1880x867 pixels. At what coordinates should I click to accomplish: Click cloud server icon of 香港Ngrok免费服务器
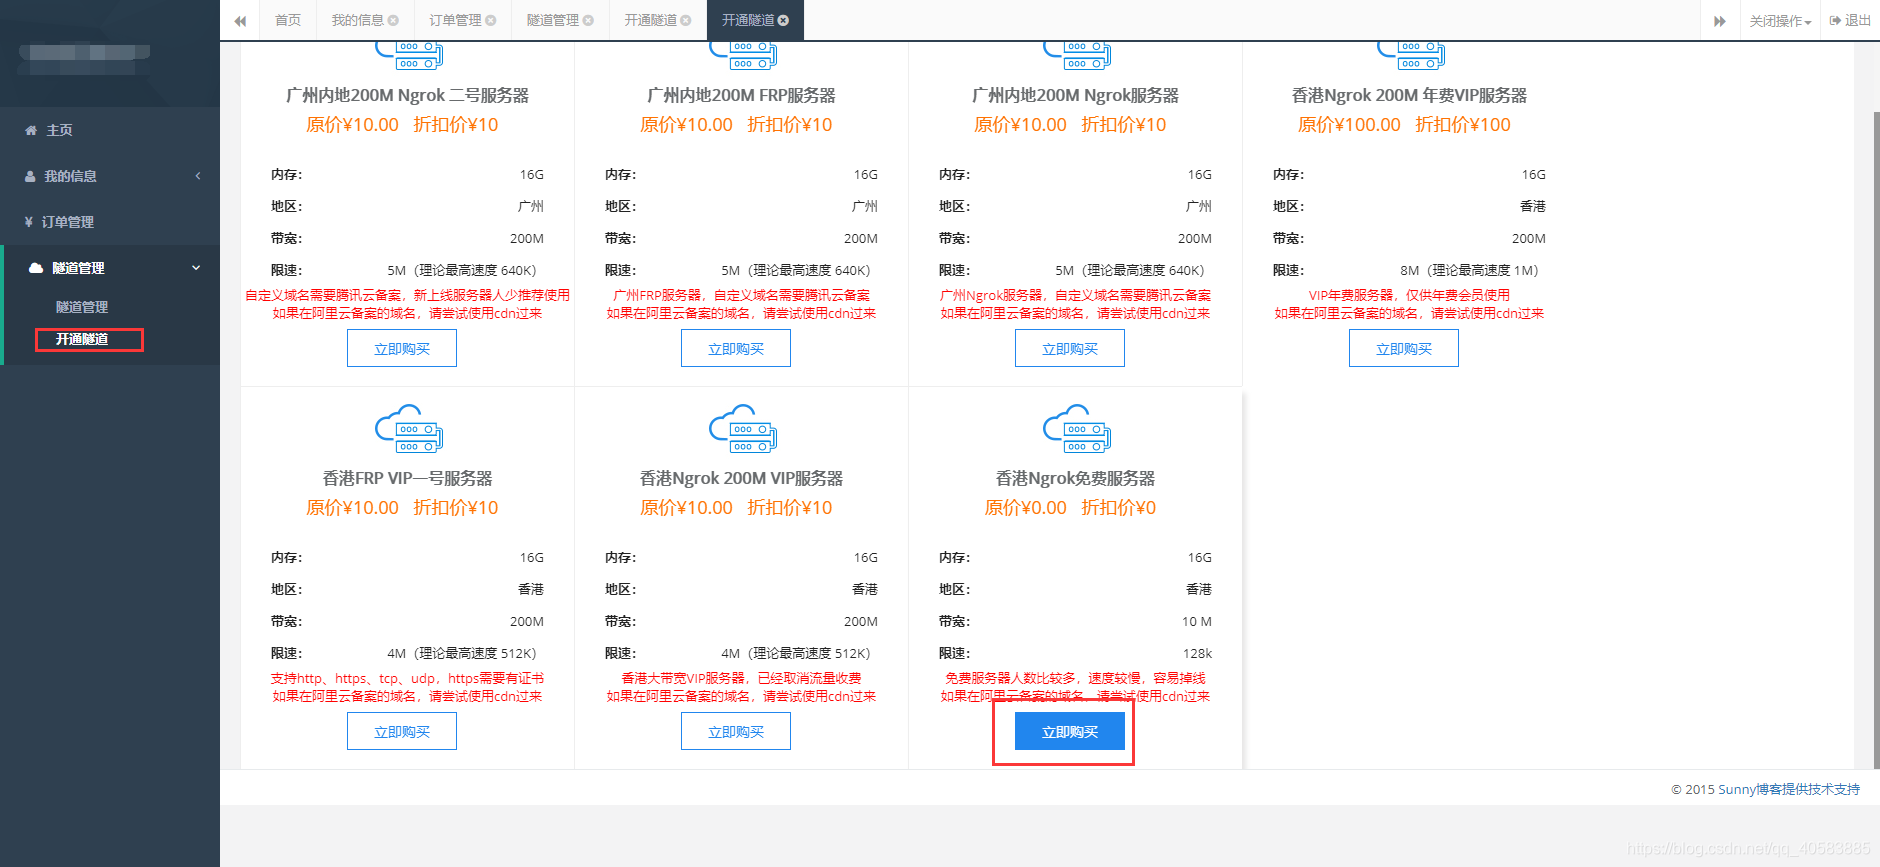[1076, 429]
